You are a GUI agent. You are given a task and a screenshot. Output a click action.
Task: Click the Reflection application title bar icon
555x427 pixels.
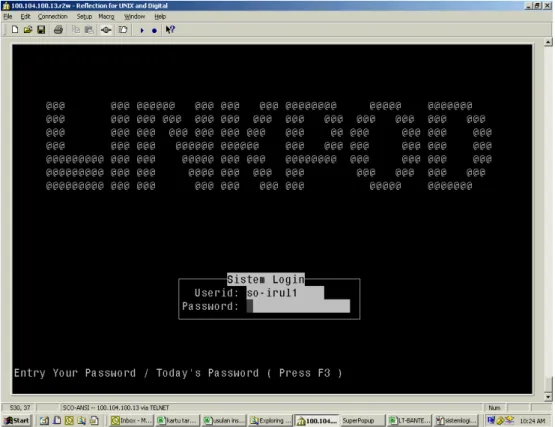coord(6,5)
